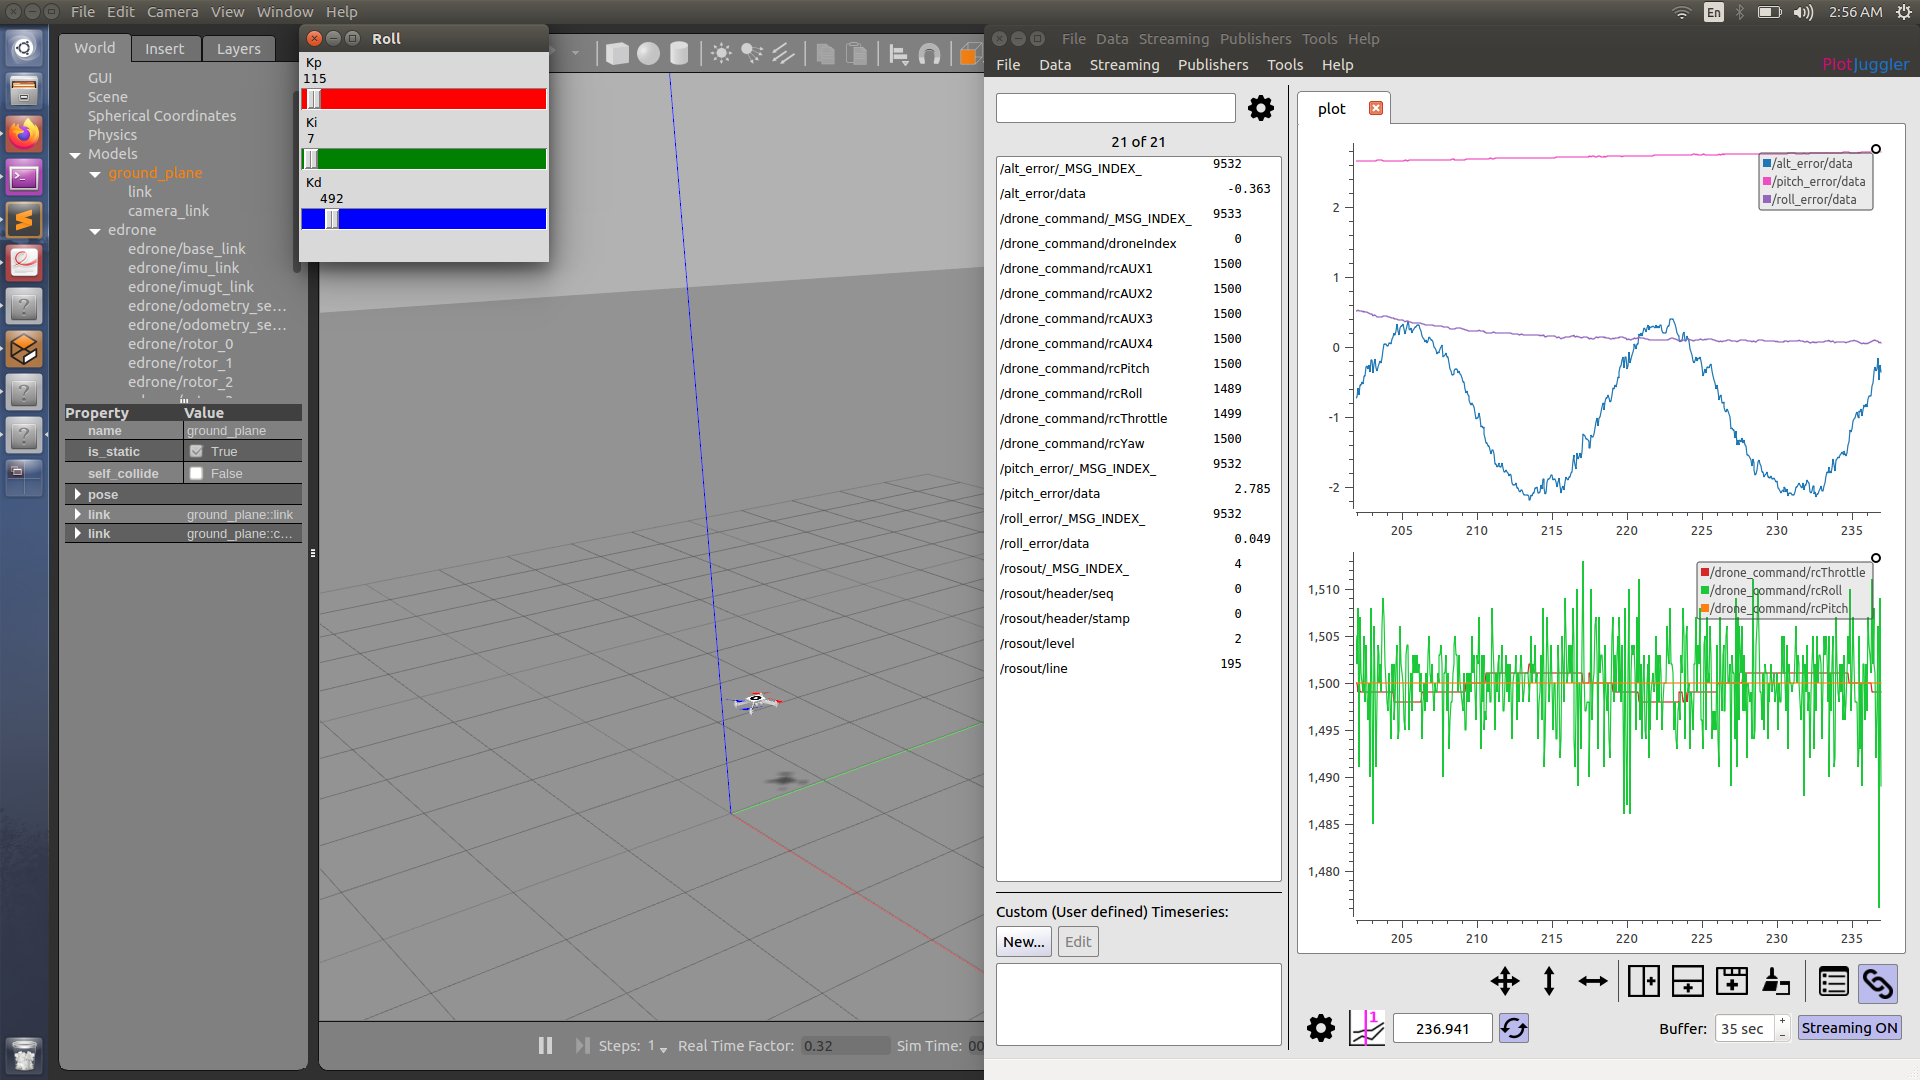
Task: Click the blue Kd slider
Action: (424, 219)
